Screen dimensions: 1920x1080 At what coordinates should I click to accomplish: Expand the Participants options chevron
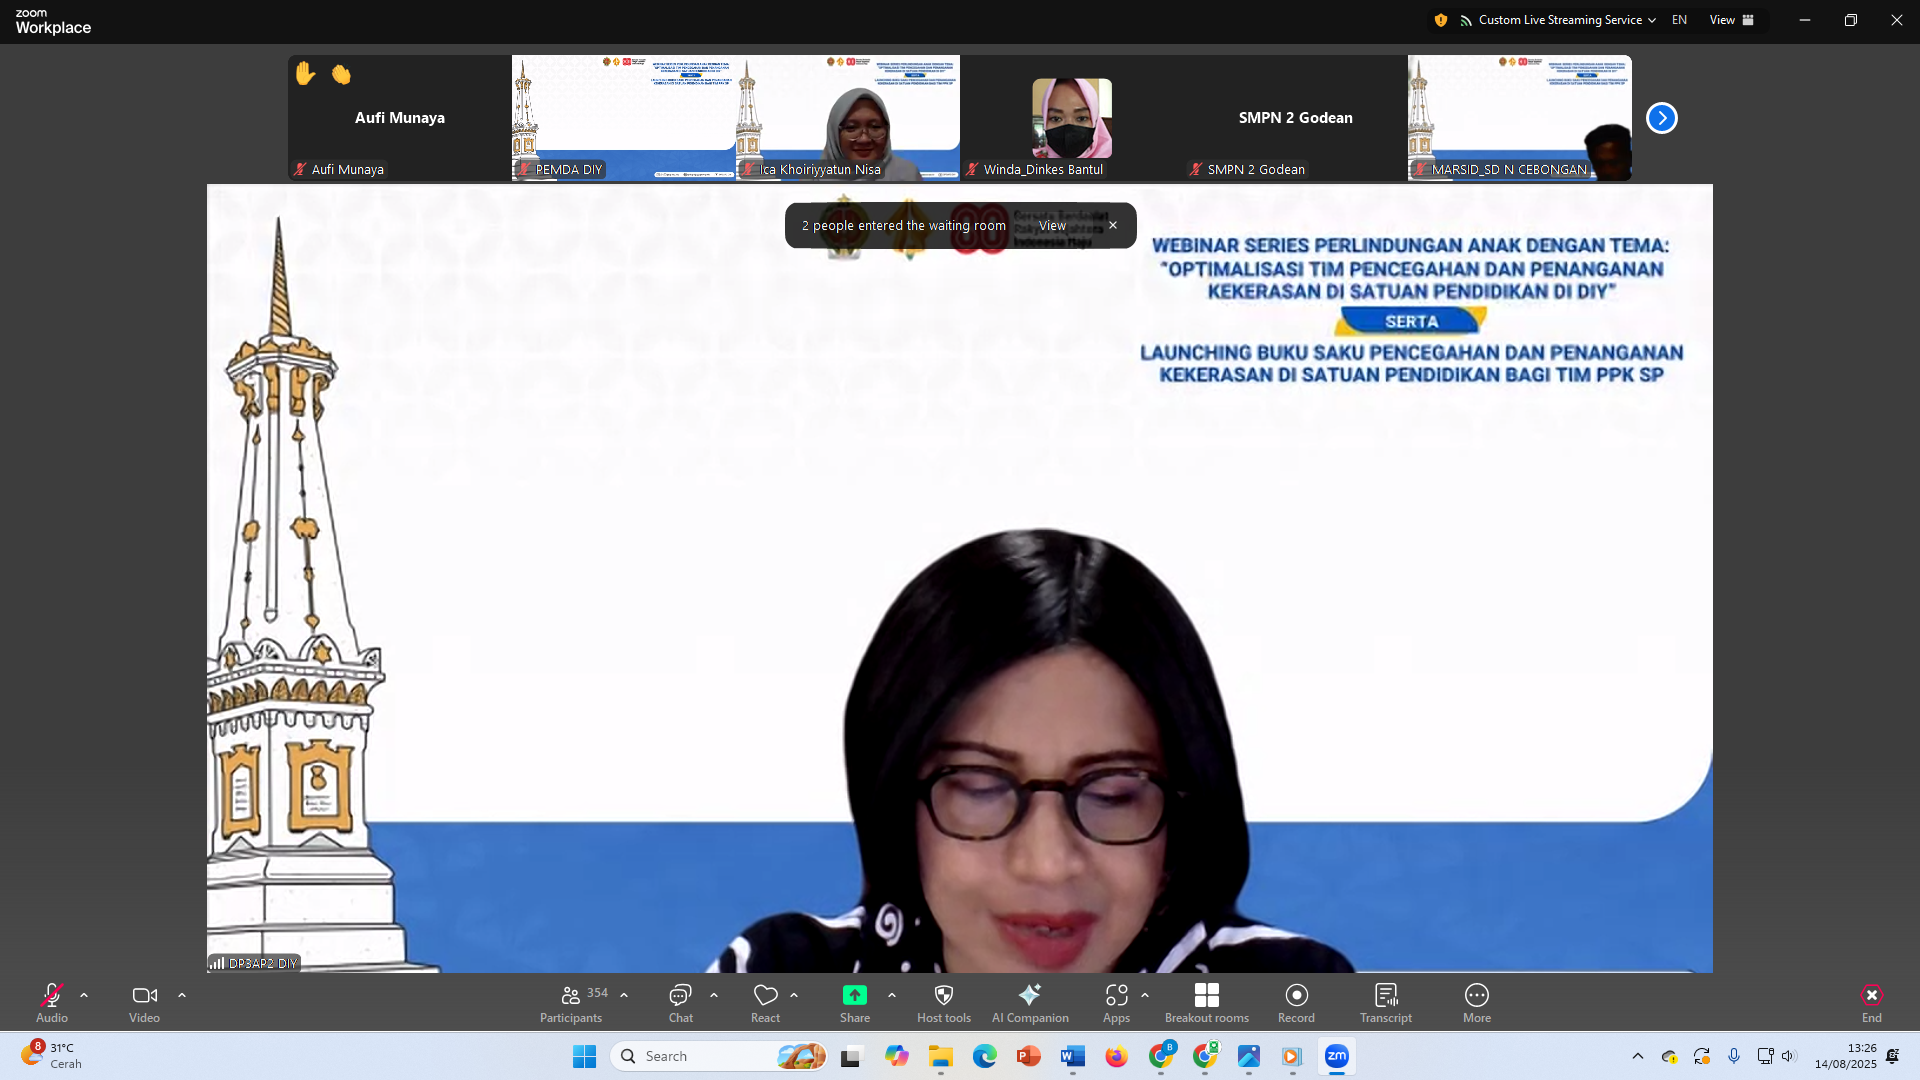point(624,995)
